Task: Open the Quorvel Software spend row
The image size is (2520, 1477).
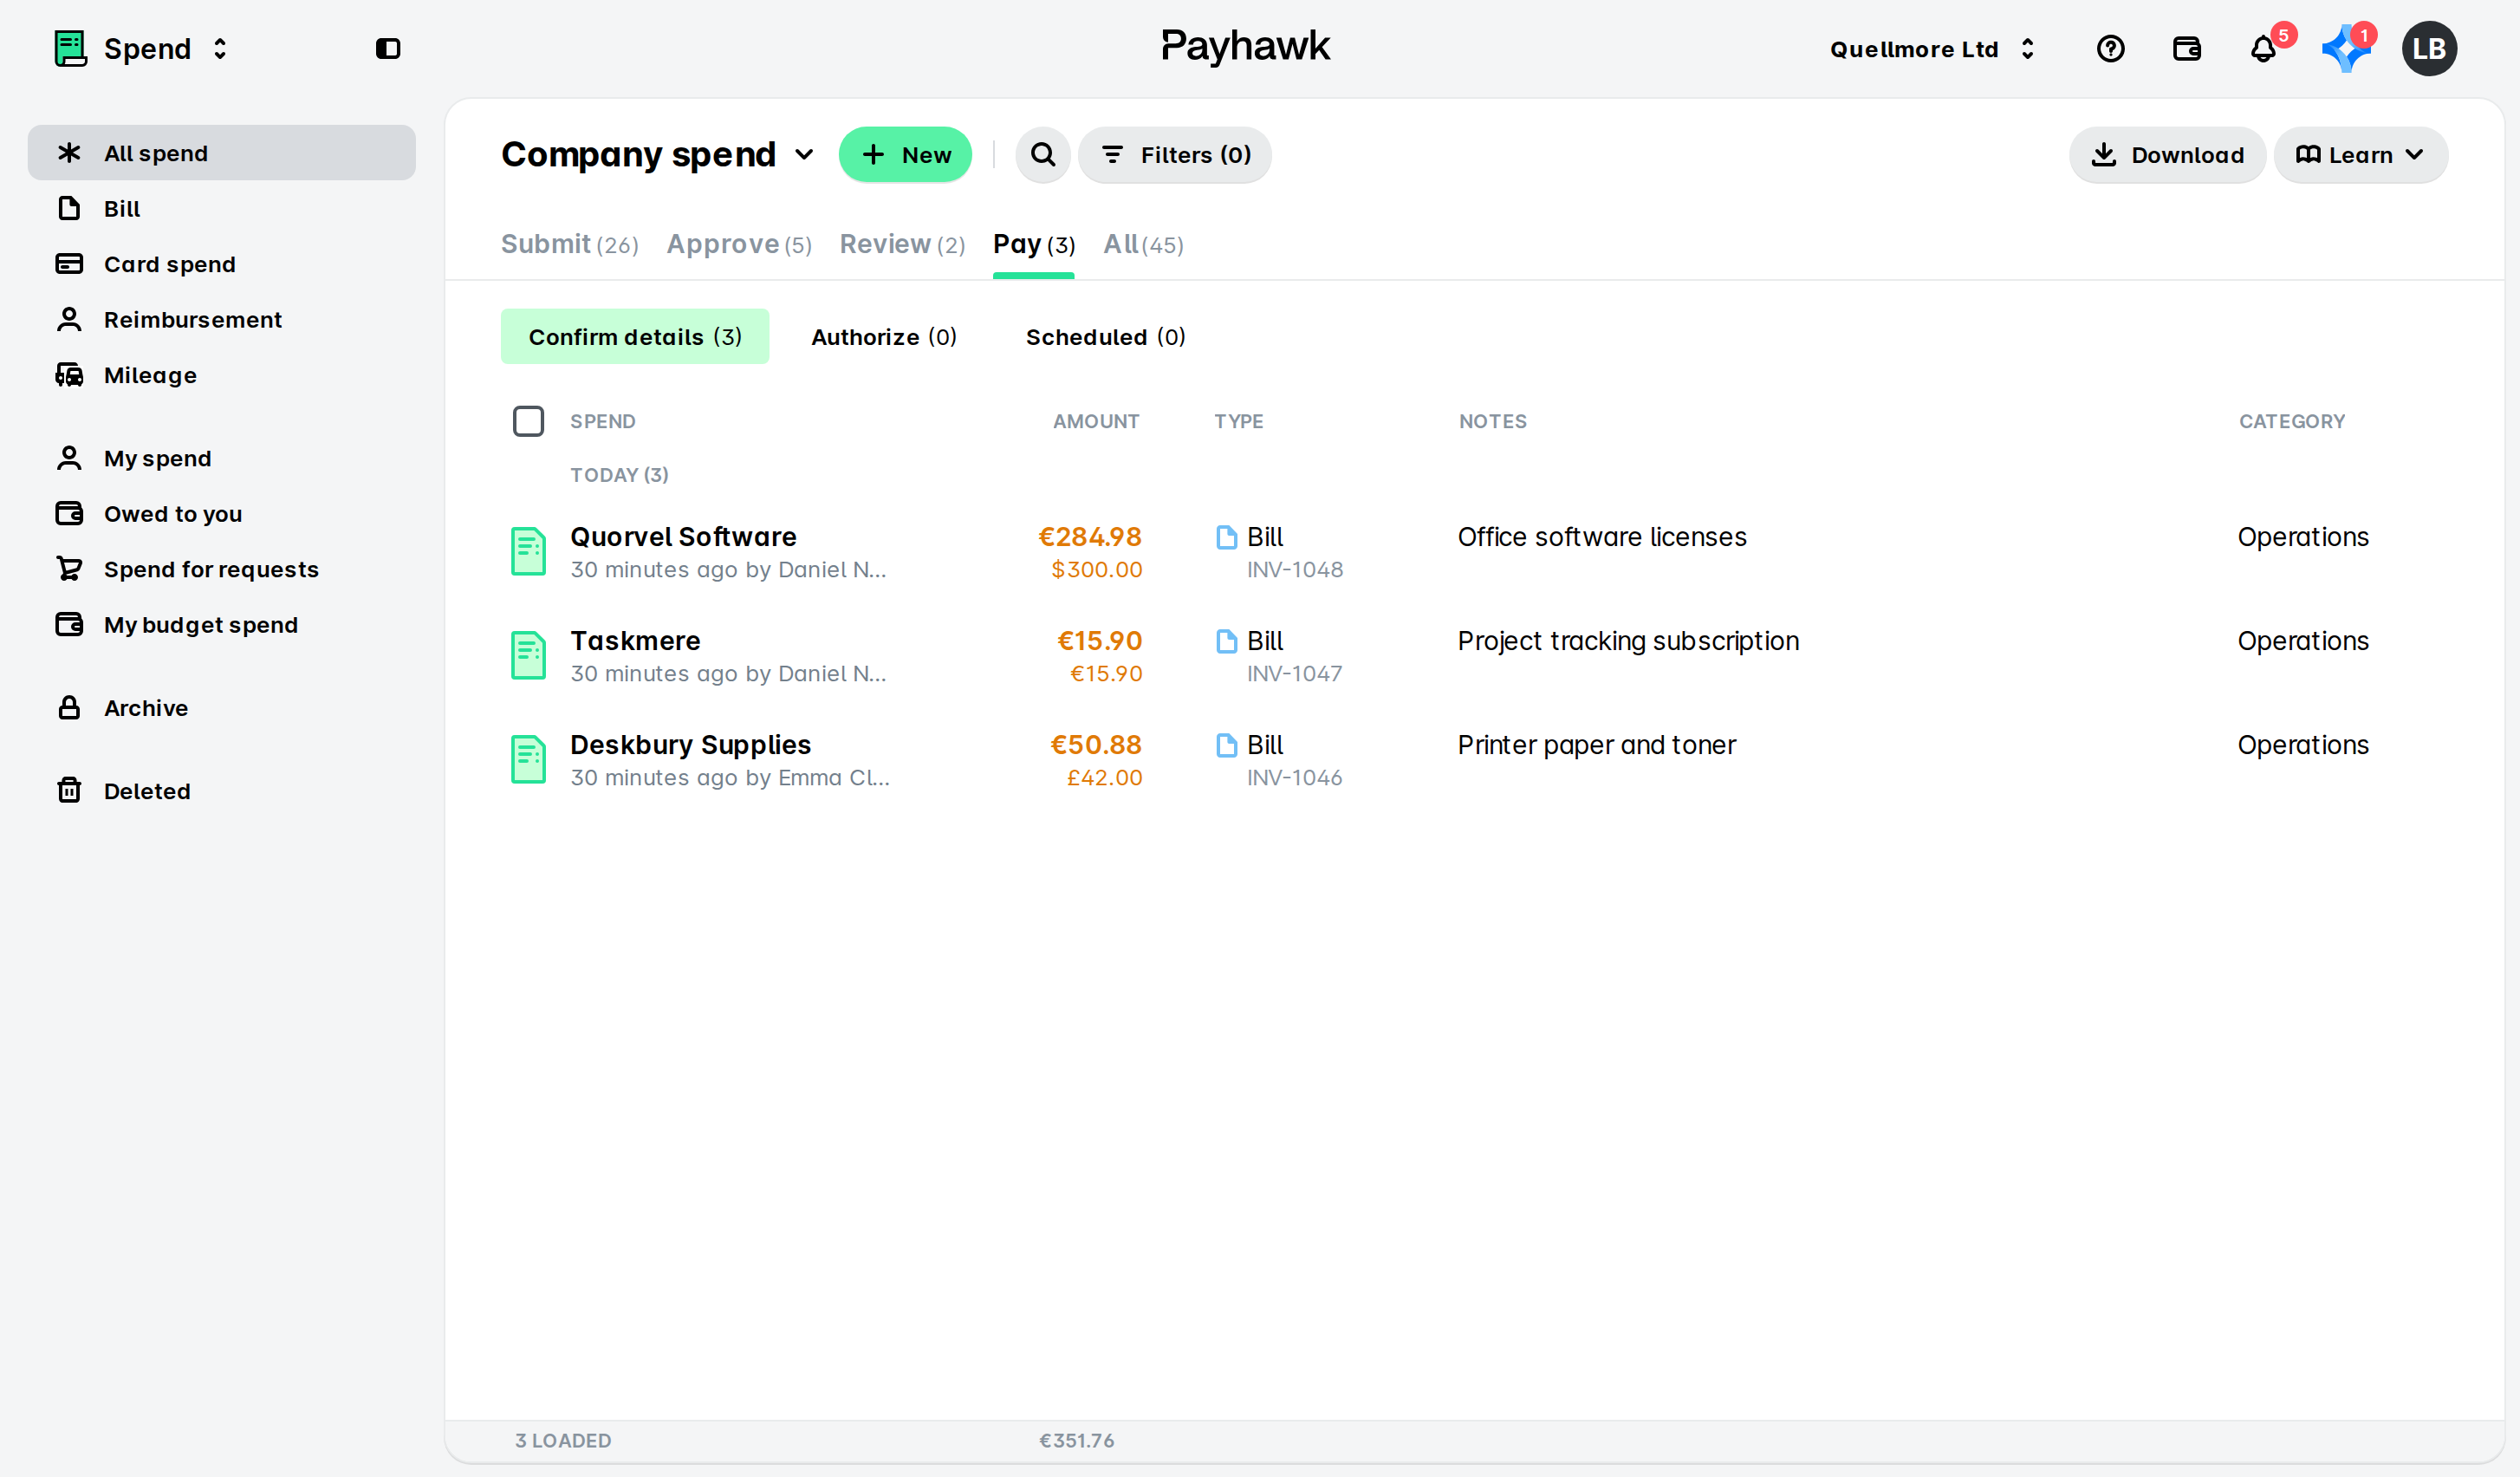Action: tap(1475, 552)
